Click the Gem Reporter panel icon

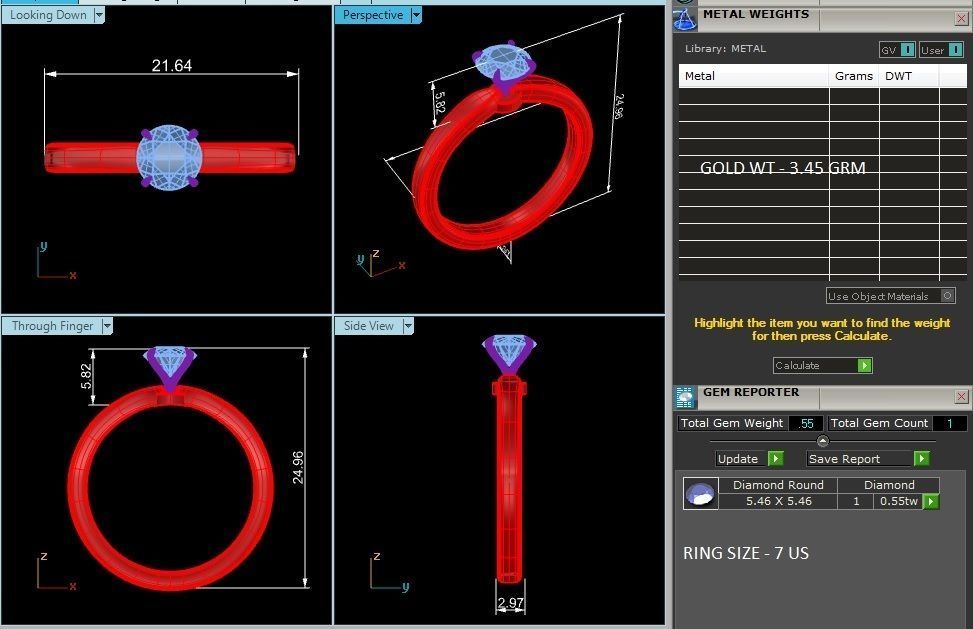pyautogui.click(x=685, y=397)
